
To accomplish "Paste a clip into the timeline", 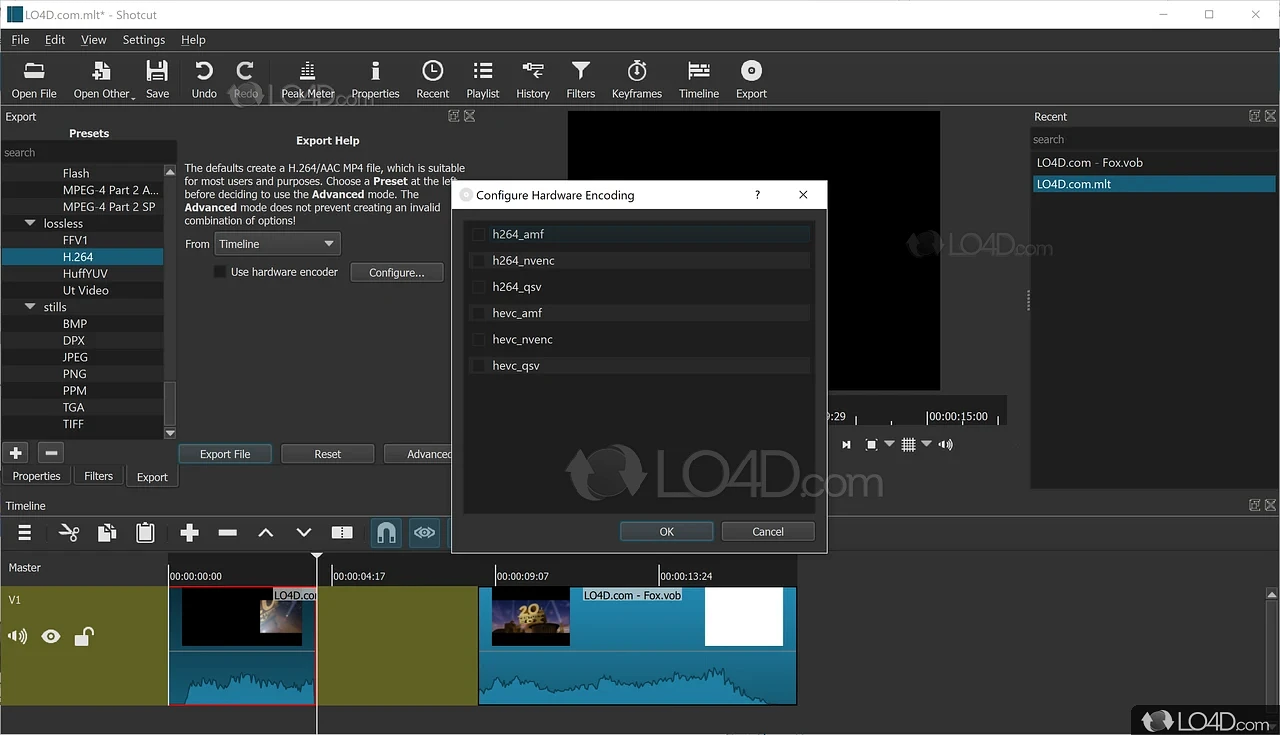I will click(x=145, y=532).
